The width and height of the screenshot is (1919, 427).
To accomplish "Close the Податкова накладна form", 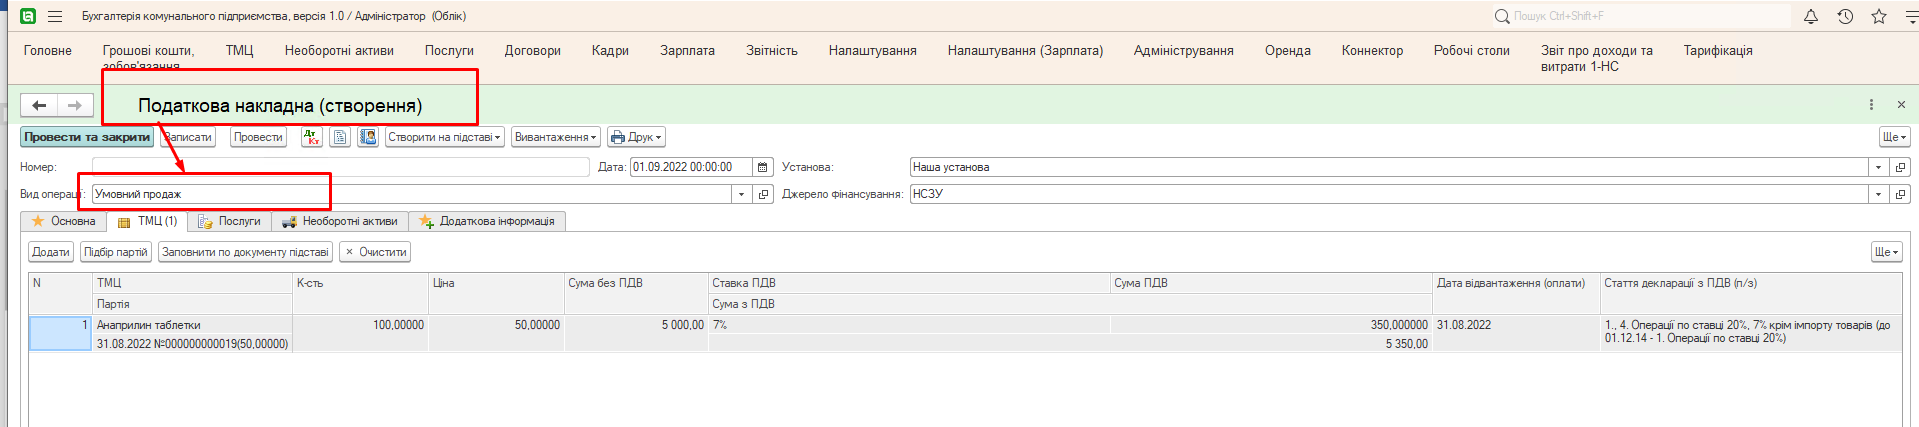I will coord(1901,105).
